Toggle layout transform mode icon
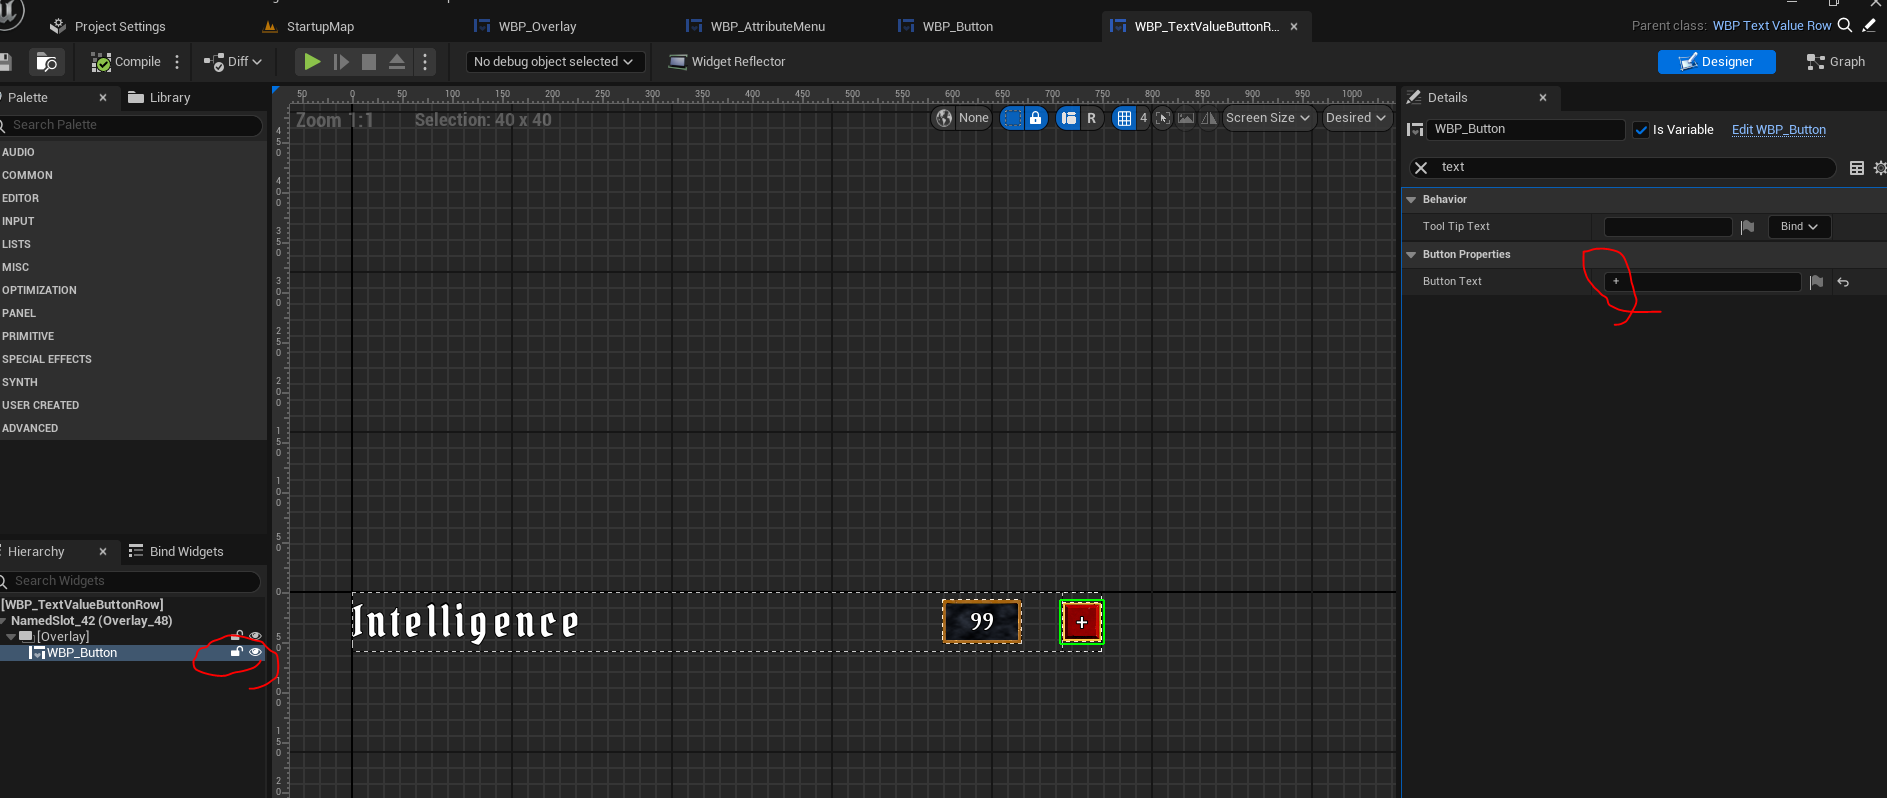The height and width of the screenshot is (798, 1887). pyautogui.click(x=1069, y=118)
